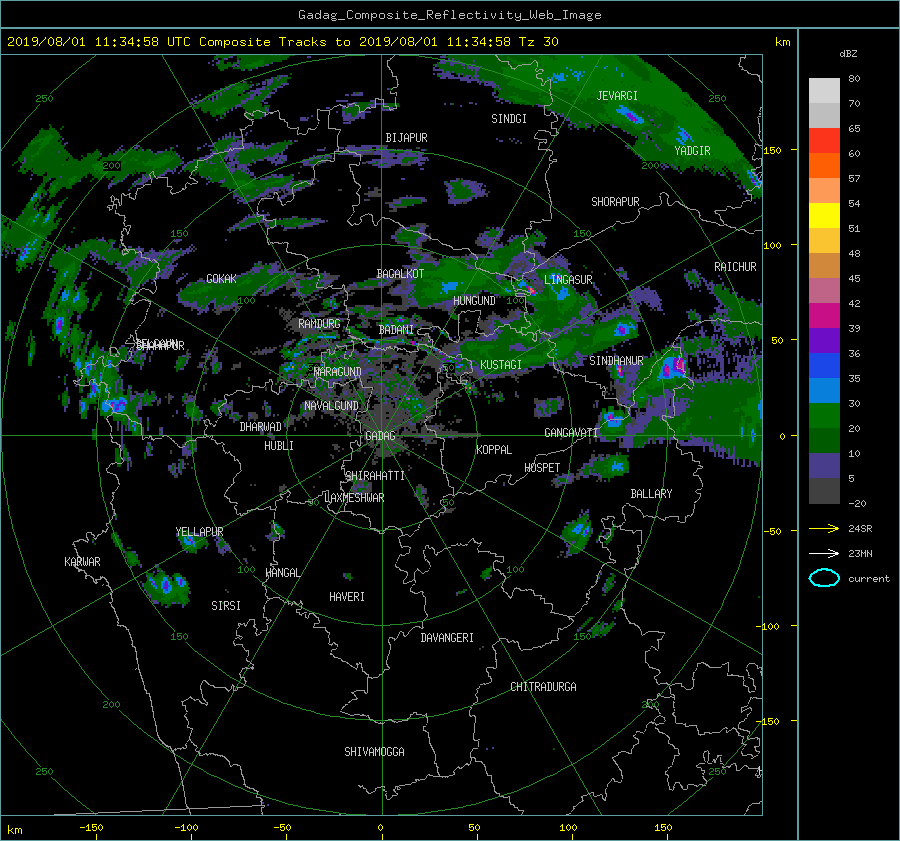The height and width of the screenshot is (841, 900).
Task: Select the red 65 dBZ color swatch
Action: 824,140
